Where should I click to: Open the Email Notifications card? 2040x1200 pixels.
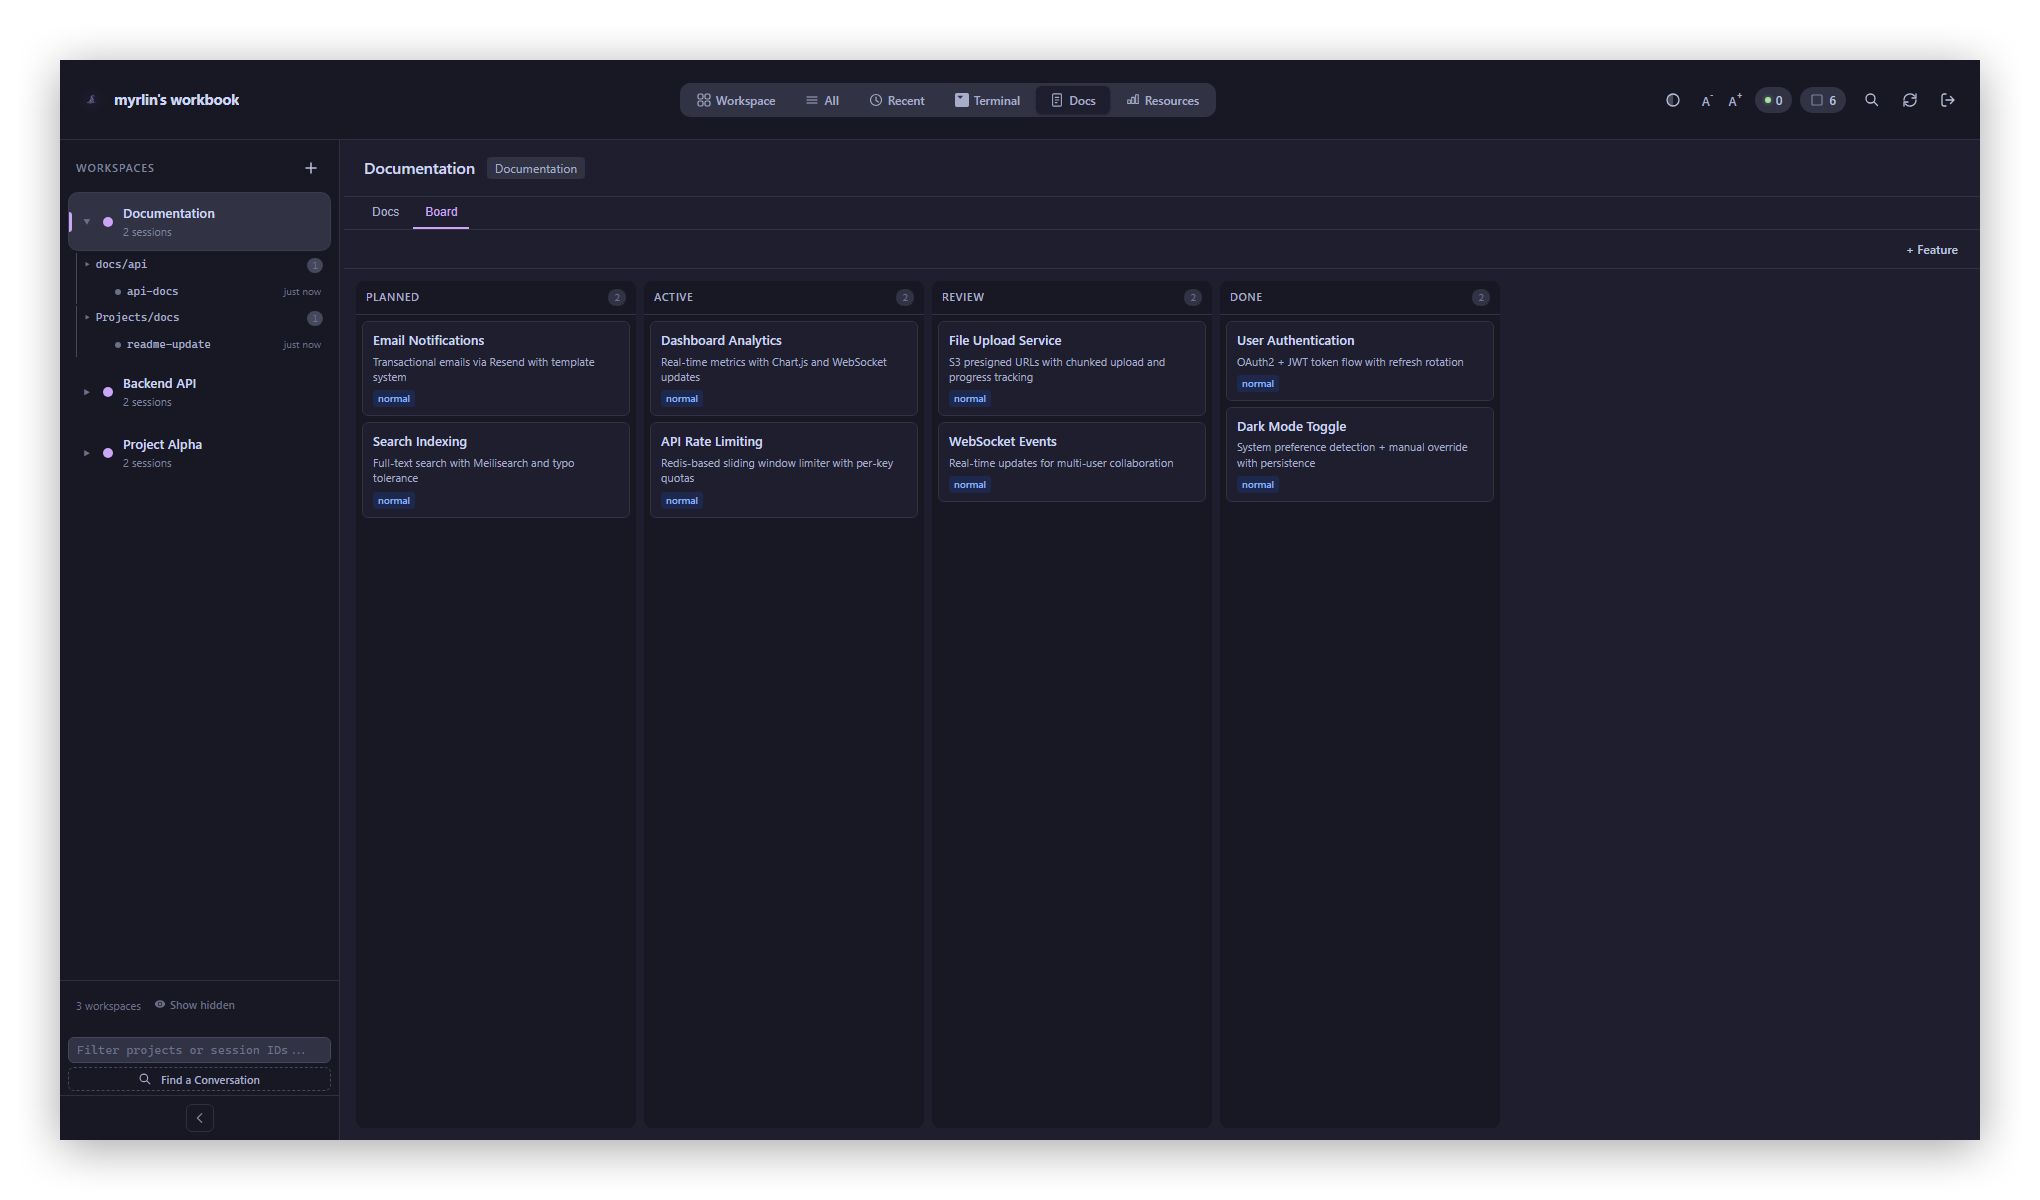pyautogui.click(x=496, y=368)
